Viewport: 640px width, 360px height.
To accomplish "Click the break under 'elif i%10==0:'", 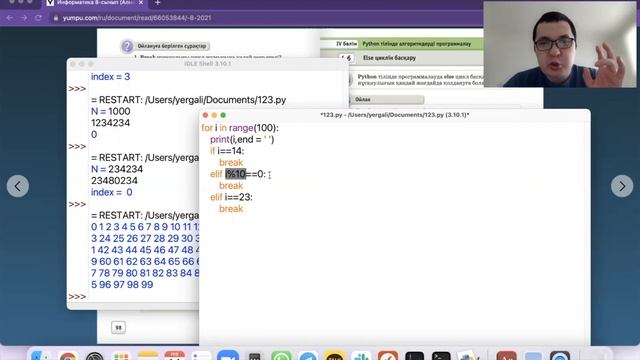I will click(231, 186).
